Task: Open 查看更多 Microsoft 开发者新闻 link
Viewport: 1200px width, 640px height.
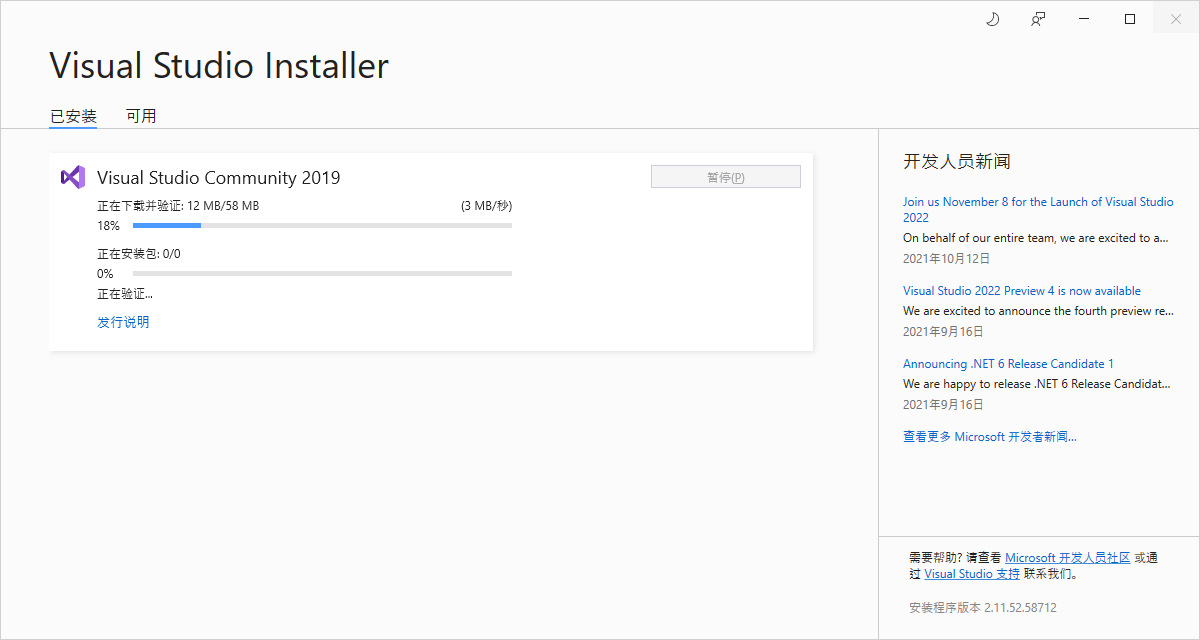Action: point(990,437)
